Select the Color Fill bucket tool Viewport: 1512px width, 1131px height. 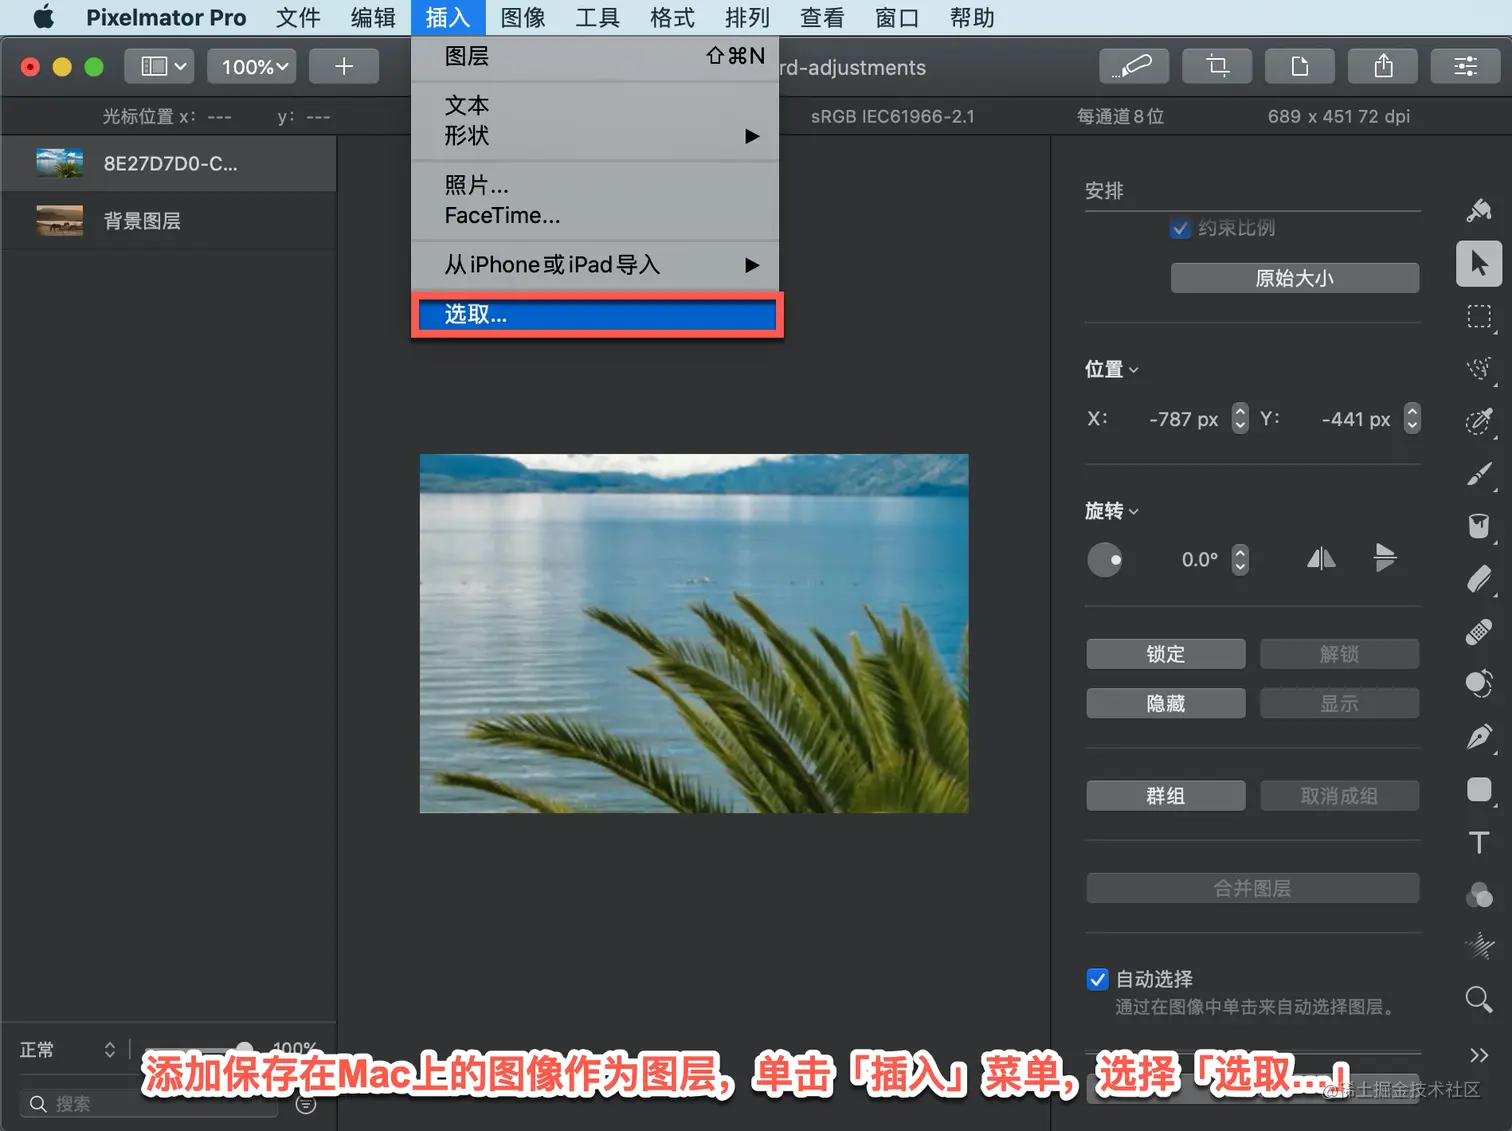[x=1479, y=526]
